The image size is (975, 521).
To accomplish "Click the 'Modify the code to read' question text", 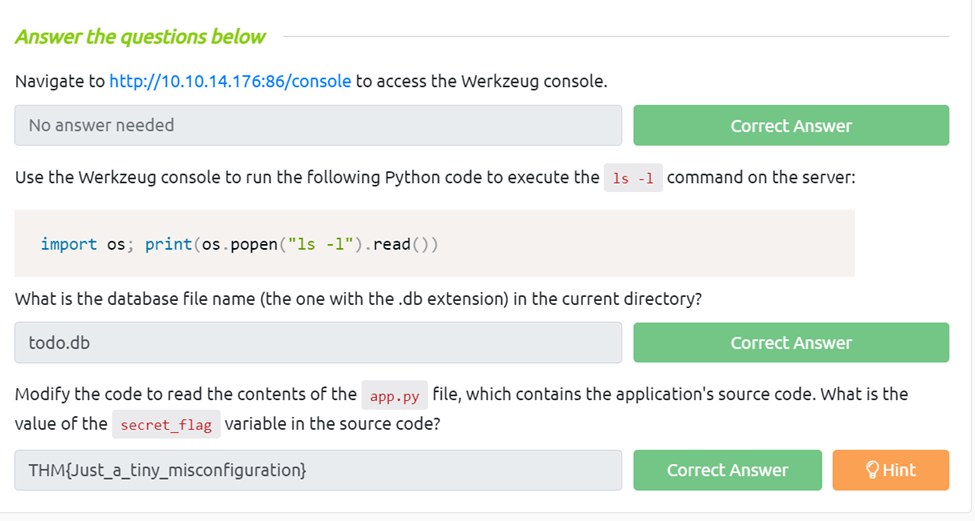I will (185, 394).
